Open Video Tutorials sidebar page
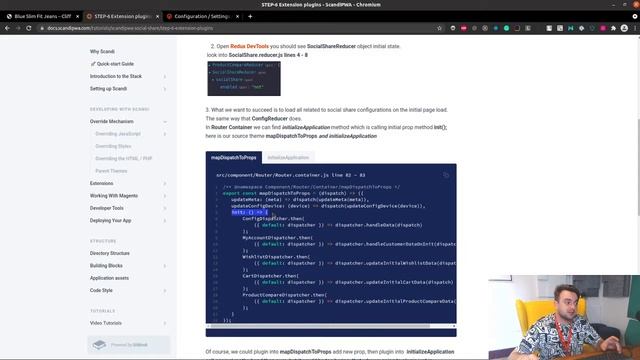The width and height of the screenshot is (640, 360). pyautogui.click(x=106, y=323)
